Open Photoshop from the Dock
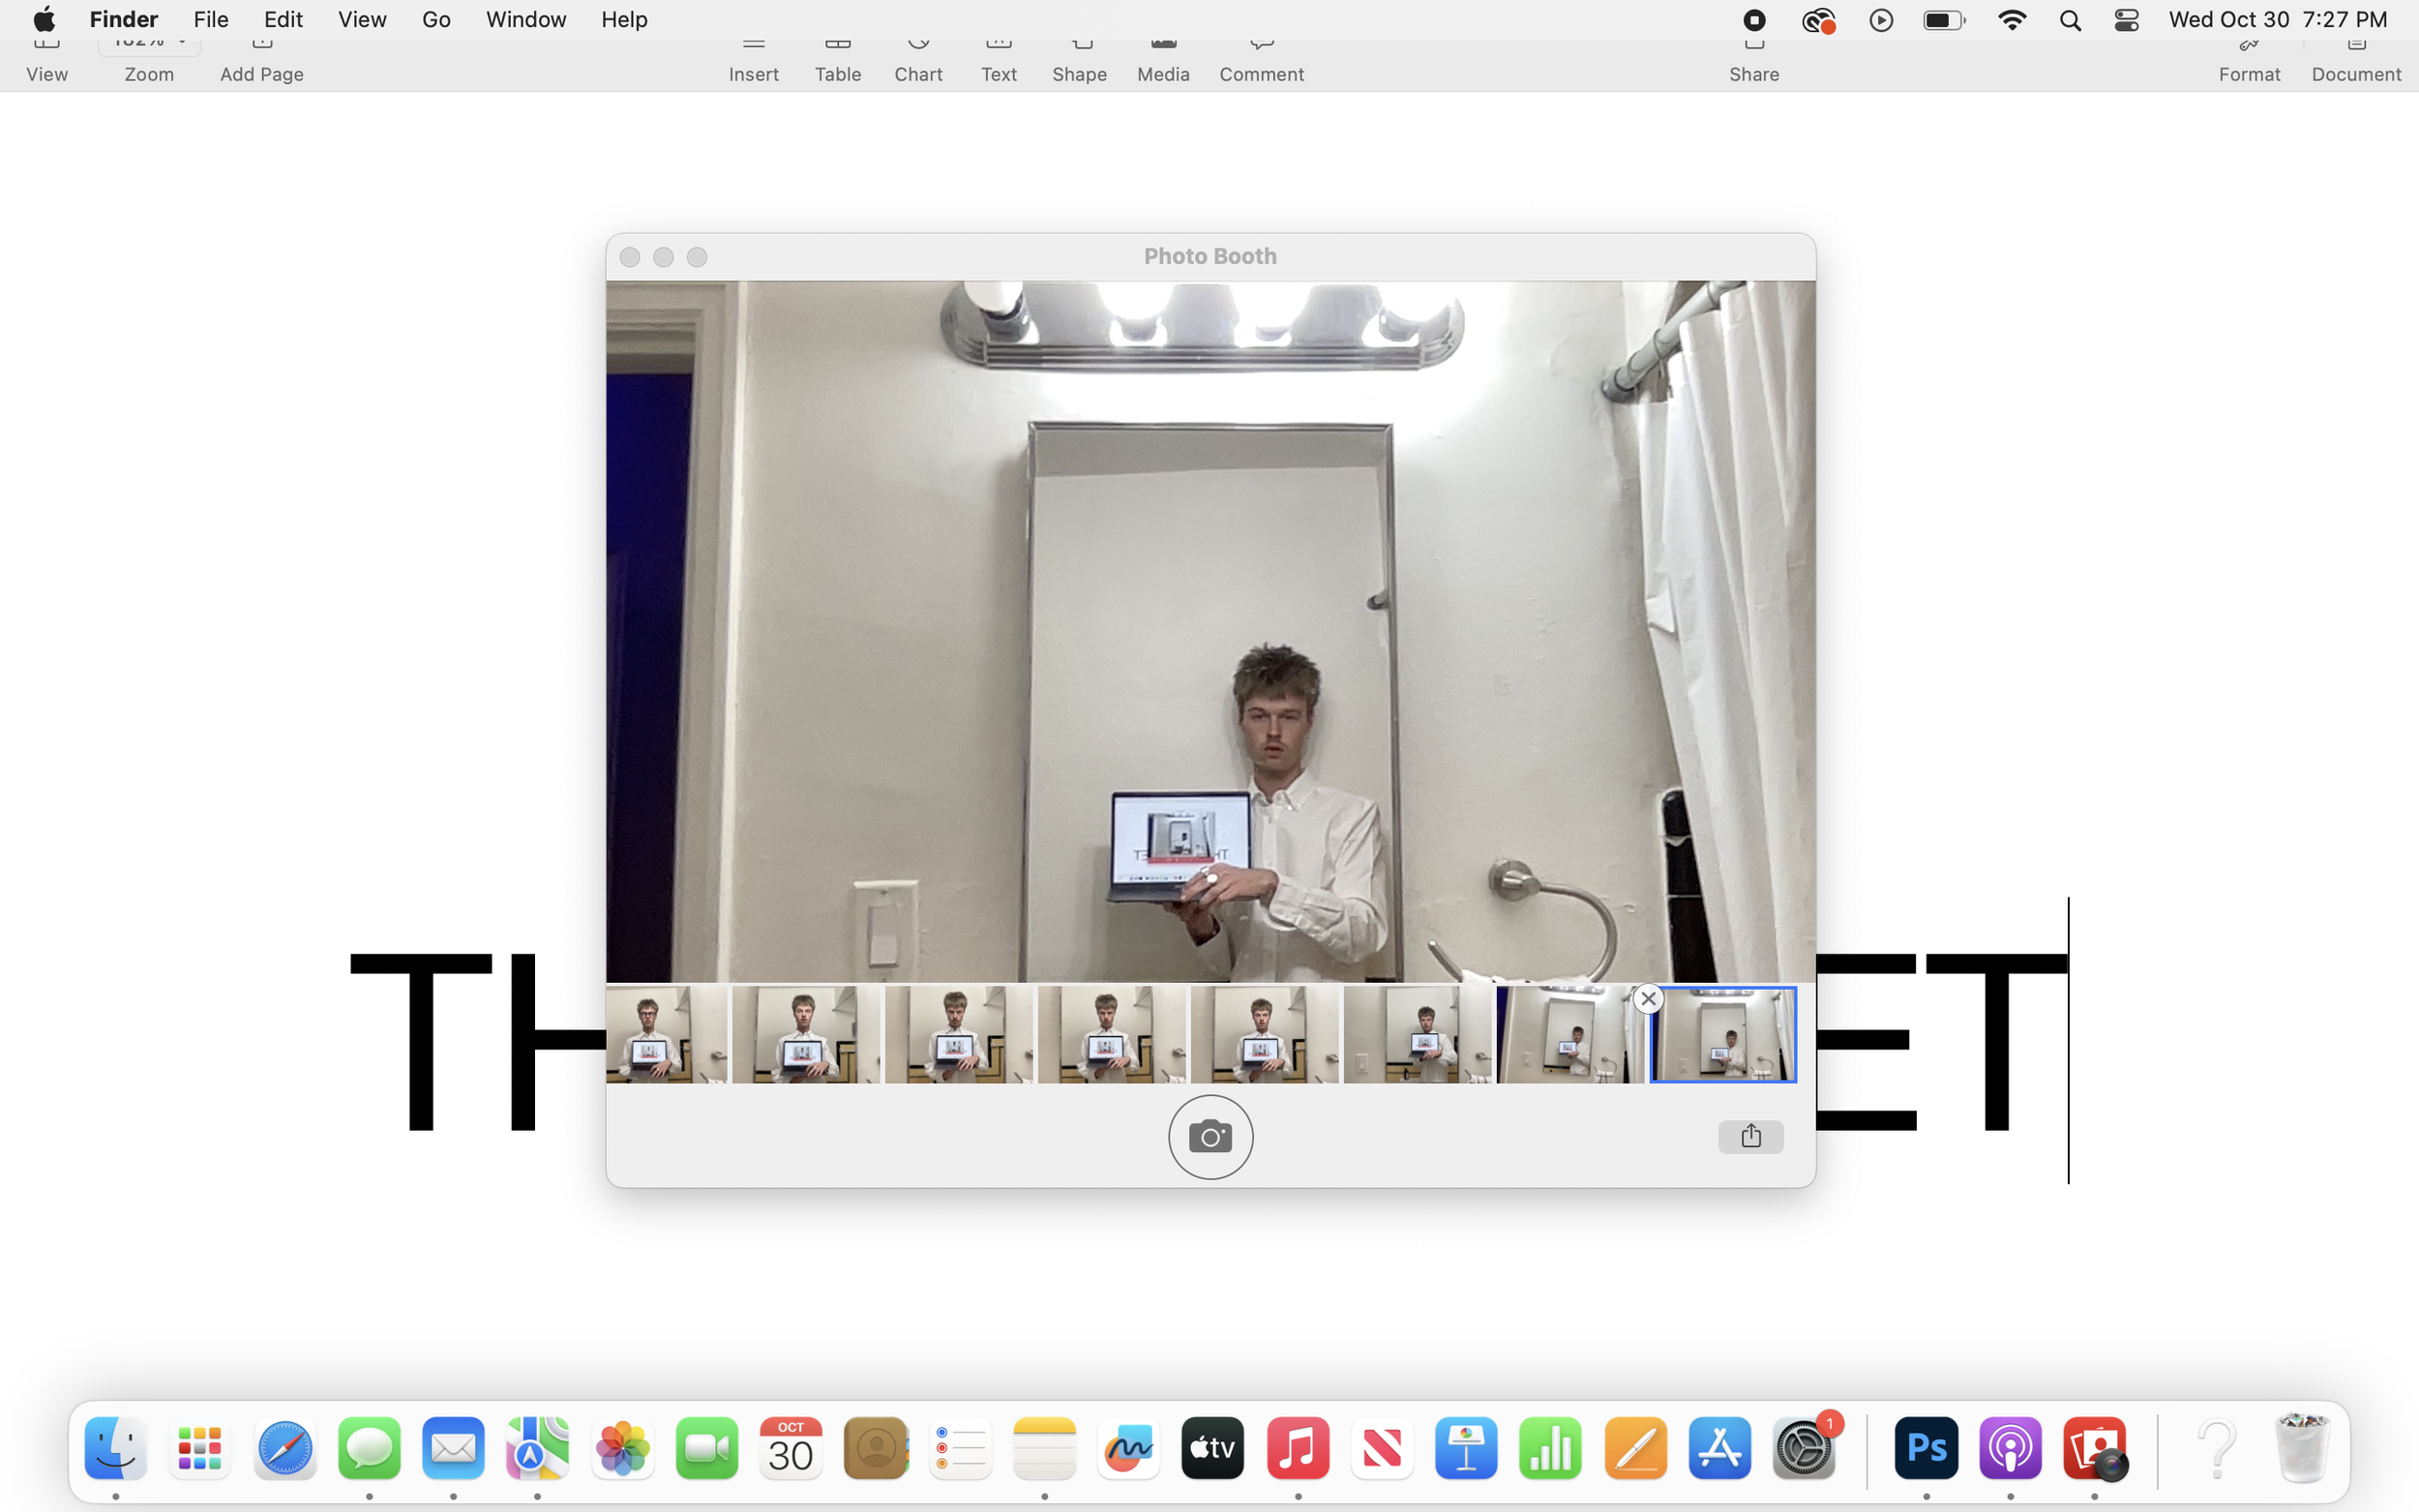Image resolution: width=2419 pixels, height=1512 pixels. click(x=1926, y=1449)
